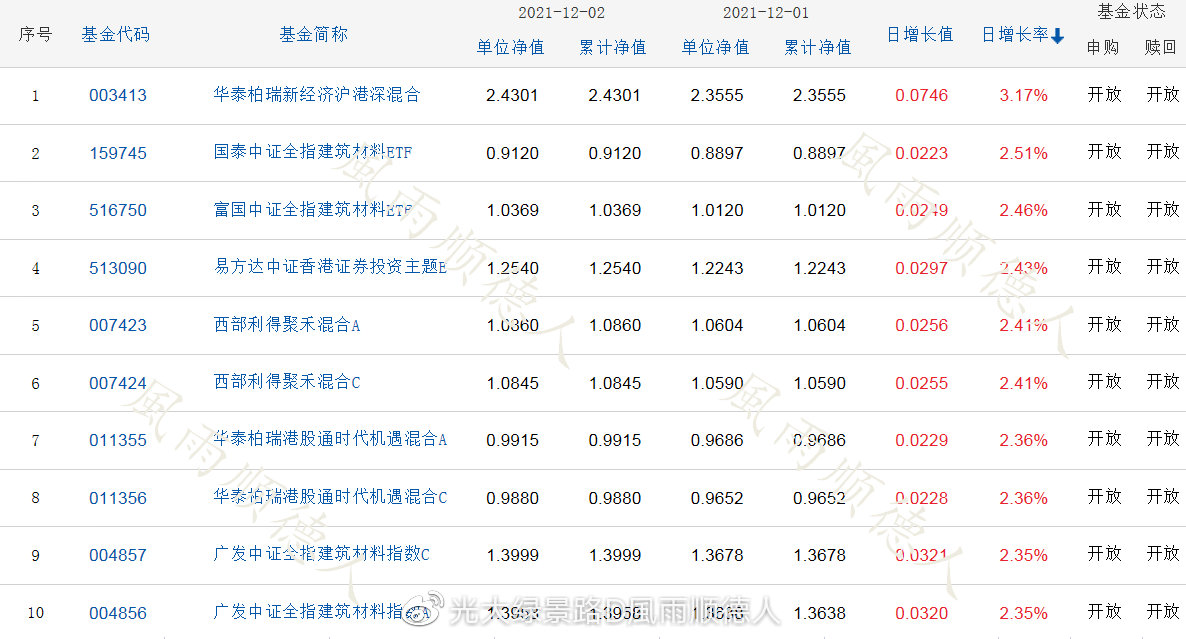The width and height of the screenshot is (1186, 639).
Task: Click fund code 159745
Action: click(x=117, y=153)
